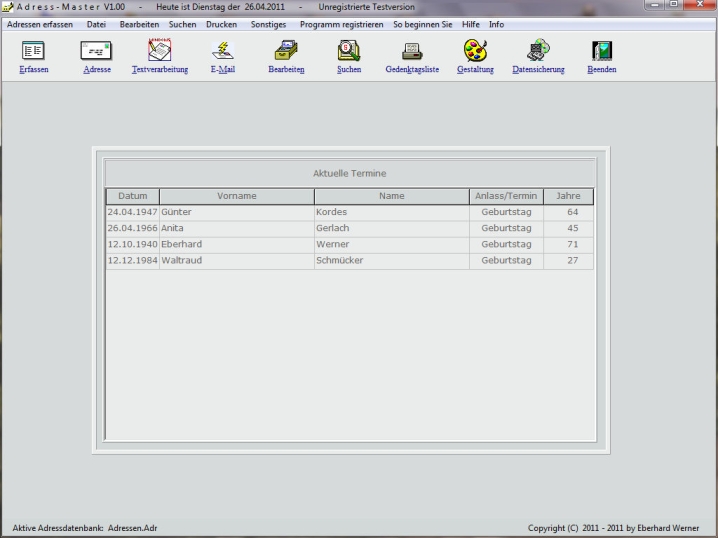Sort by the Datum column header

click(132, 196)
